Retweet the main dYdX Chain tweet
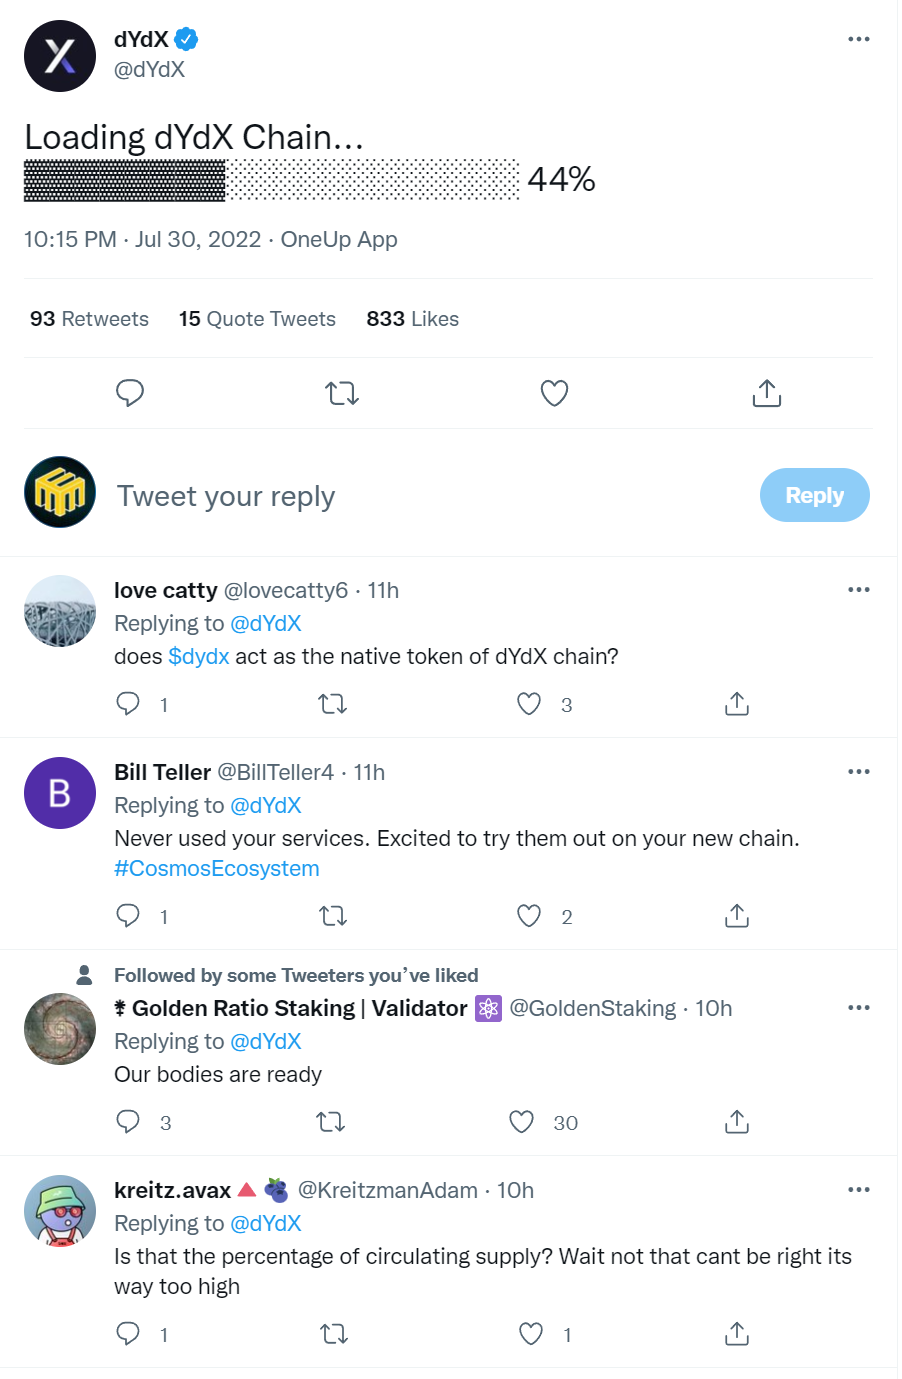 coord(342,393)
